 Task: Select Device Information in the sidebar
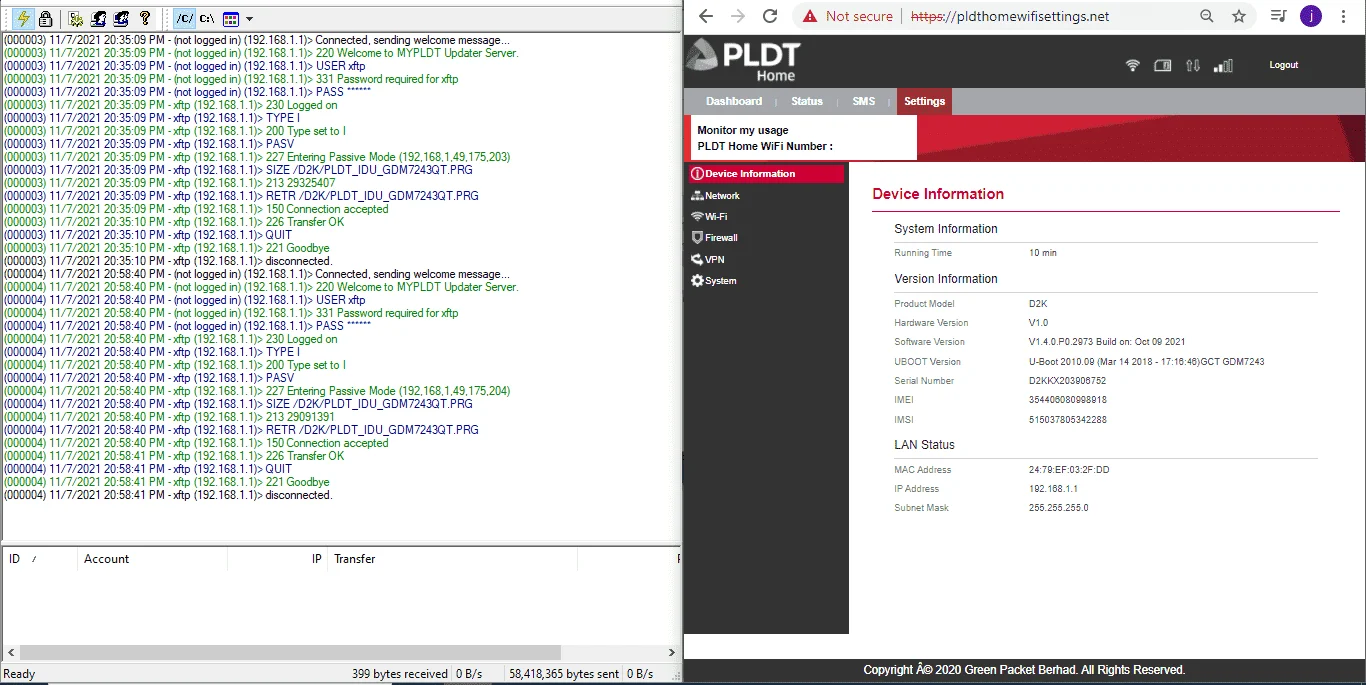[x=767, y=174]
